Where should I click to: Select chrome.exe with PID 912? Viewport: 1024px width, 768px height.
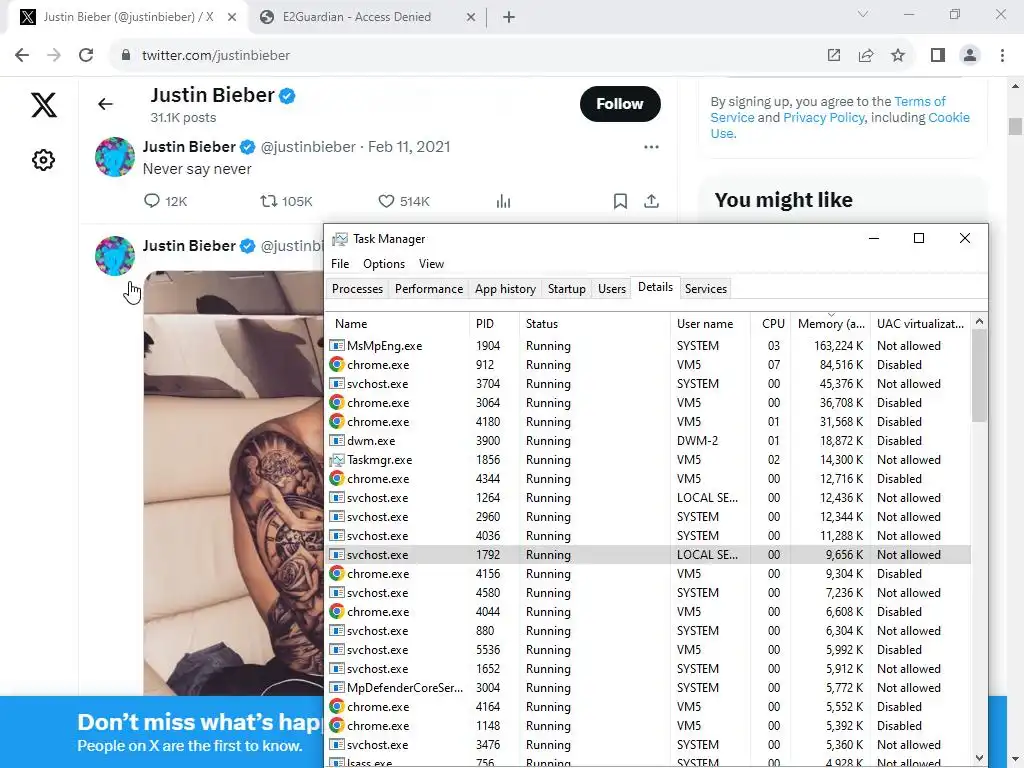(x=648, y=365)
